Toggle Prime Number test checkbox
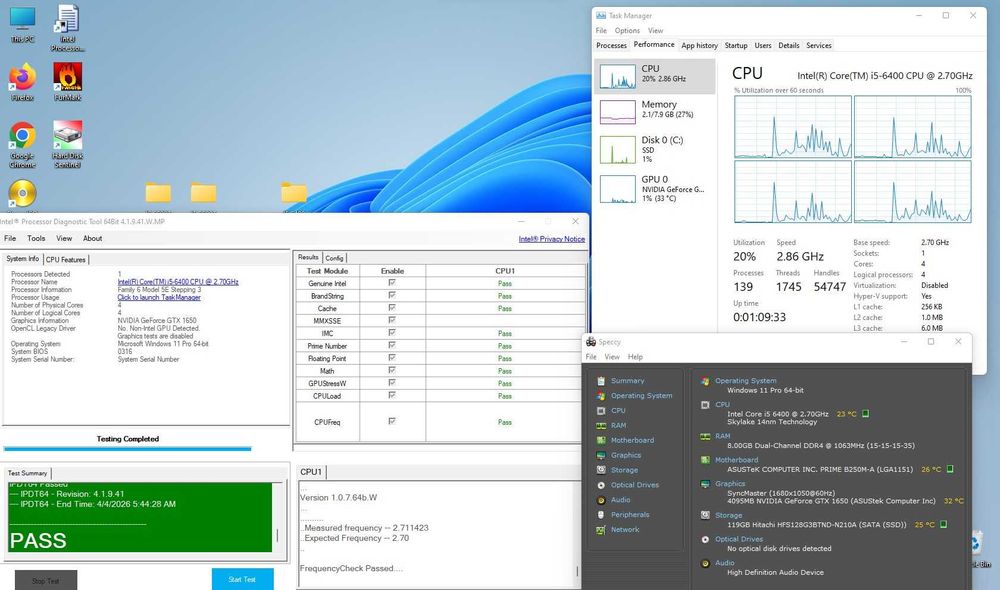This screenshot has width=1000, height=590. pos(392,345)
